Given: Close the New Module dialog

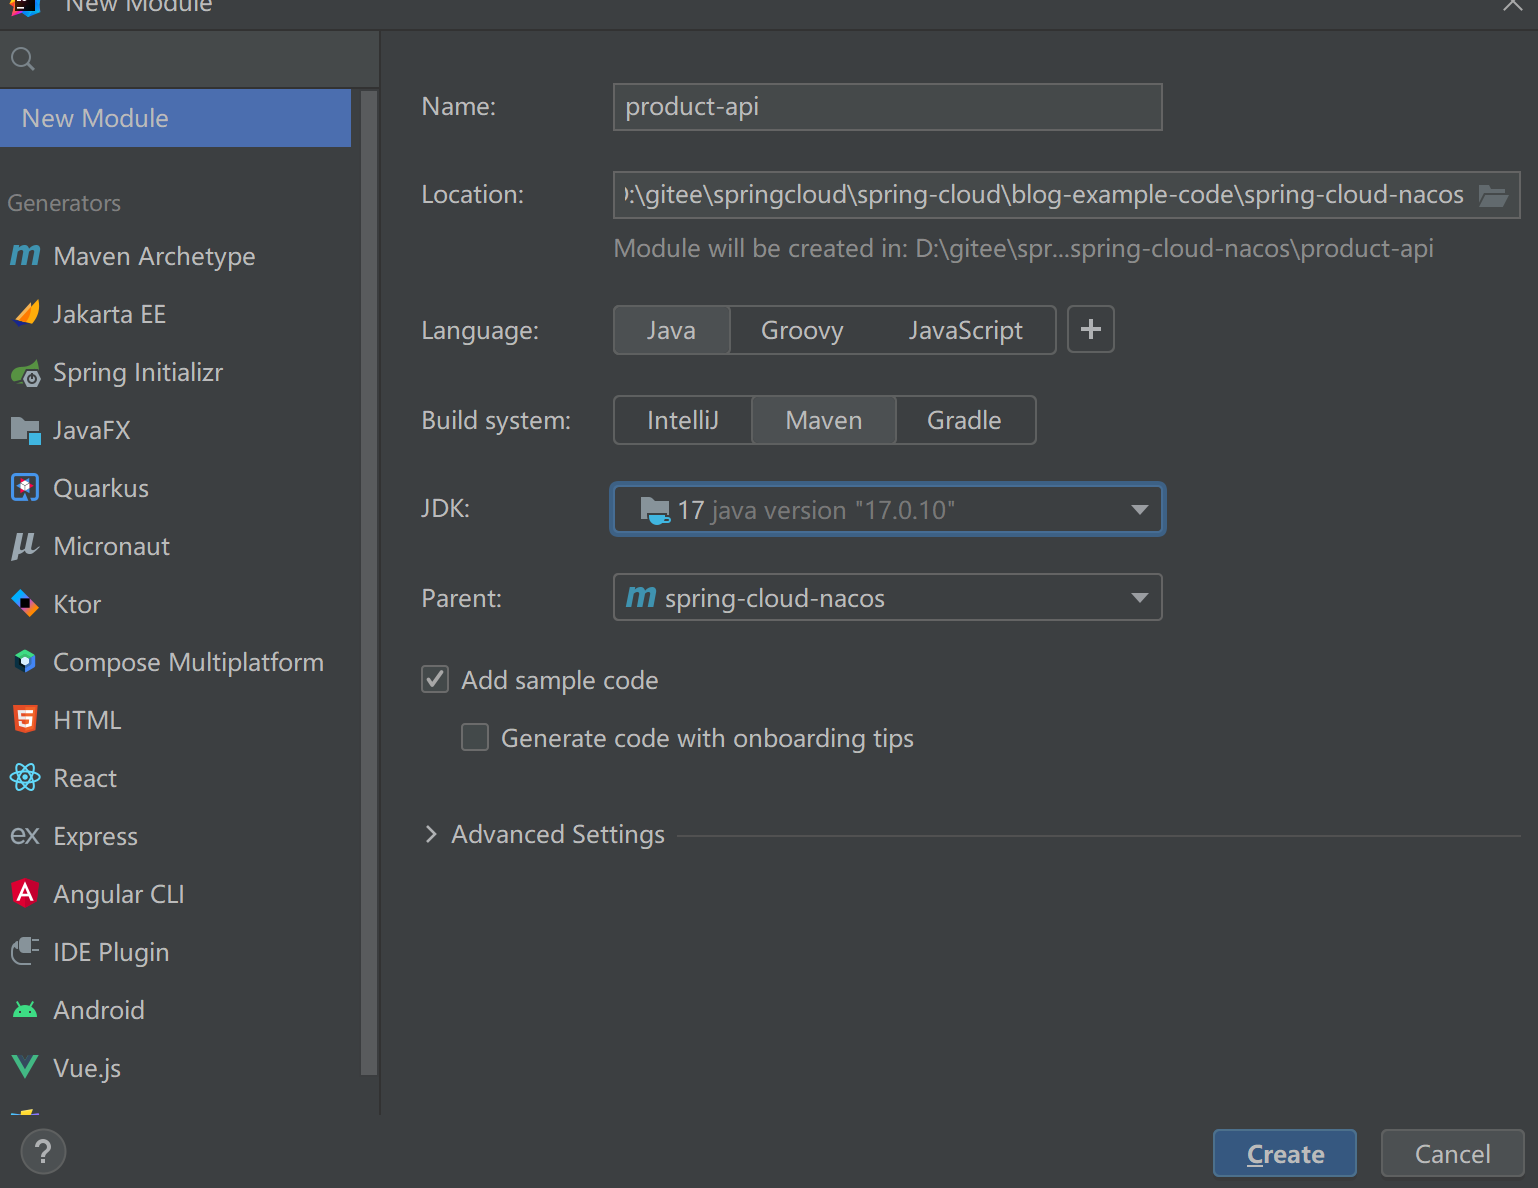Looking at the screenshot, I should coord(1513,5).
